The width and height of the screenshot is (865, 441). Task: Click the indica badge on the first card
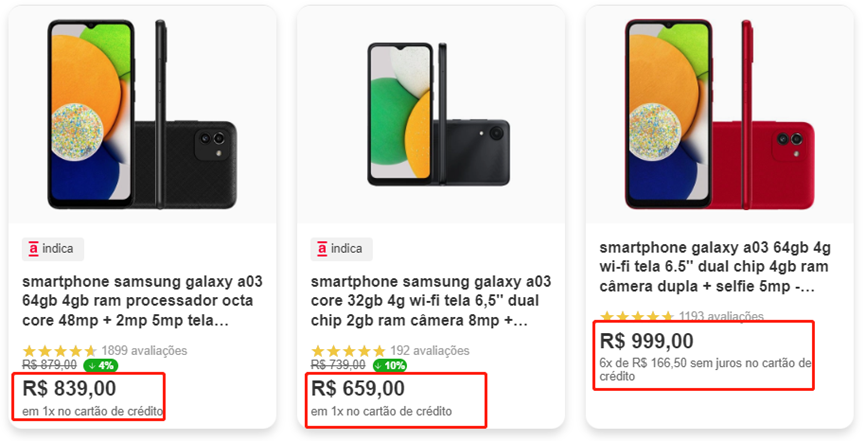pyautogui.click(x=53, y=249)
